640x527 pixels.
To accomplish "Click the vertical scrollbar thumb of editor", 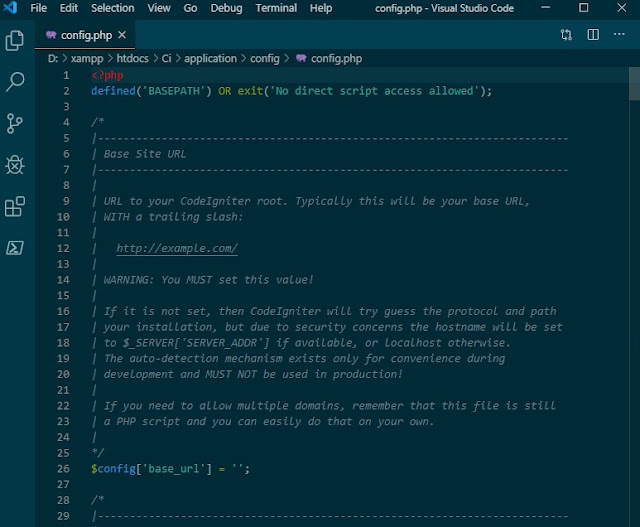I will (x=634, y=84).
